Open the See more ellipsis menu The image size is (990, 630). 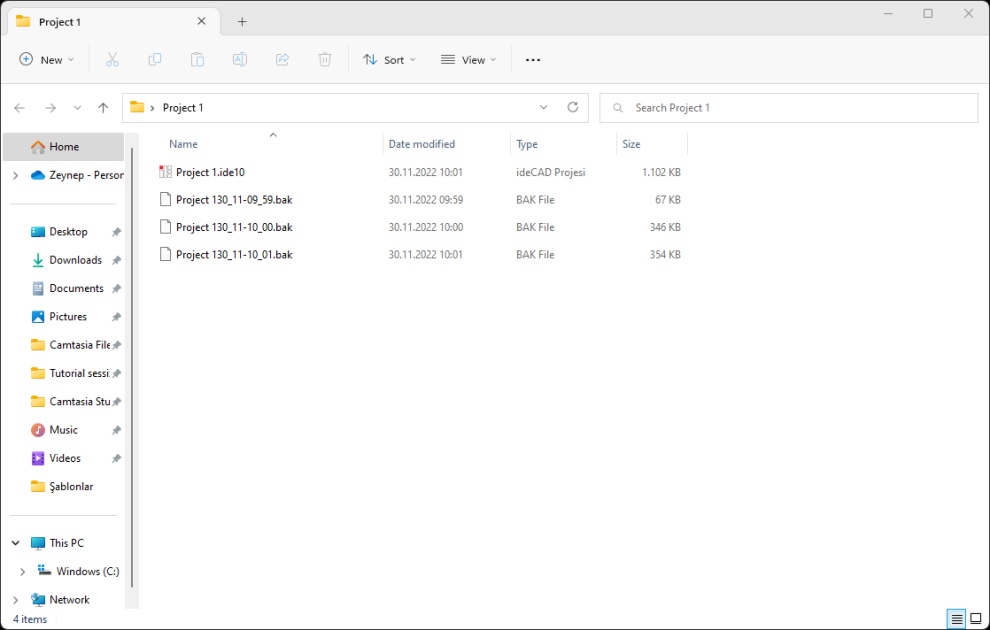coord(533,60)
